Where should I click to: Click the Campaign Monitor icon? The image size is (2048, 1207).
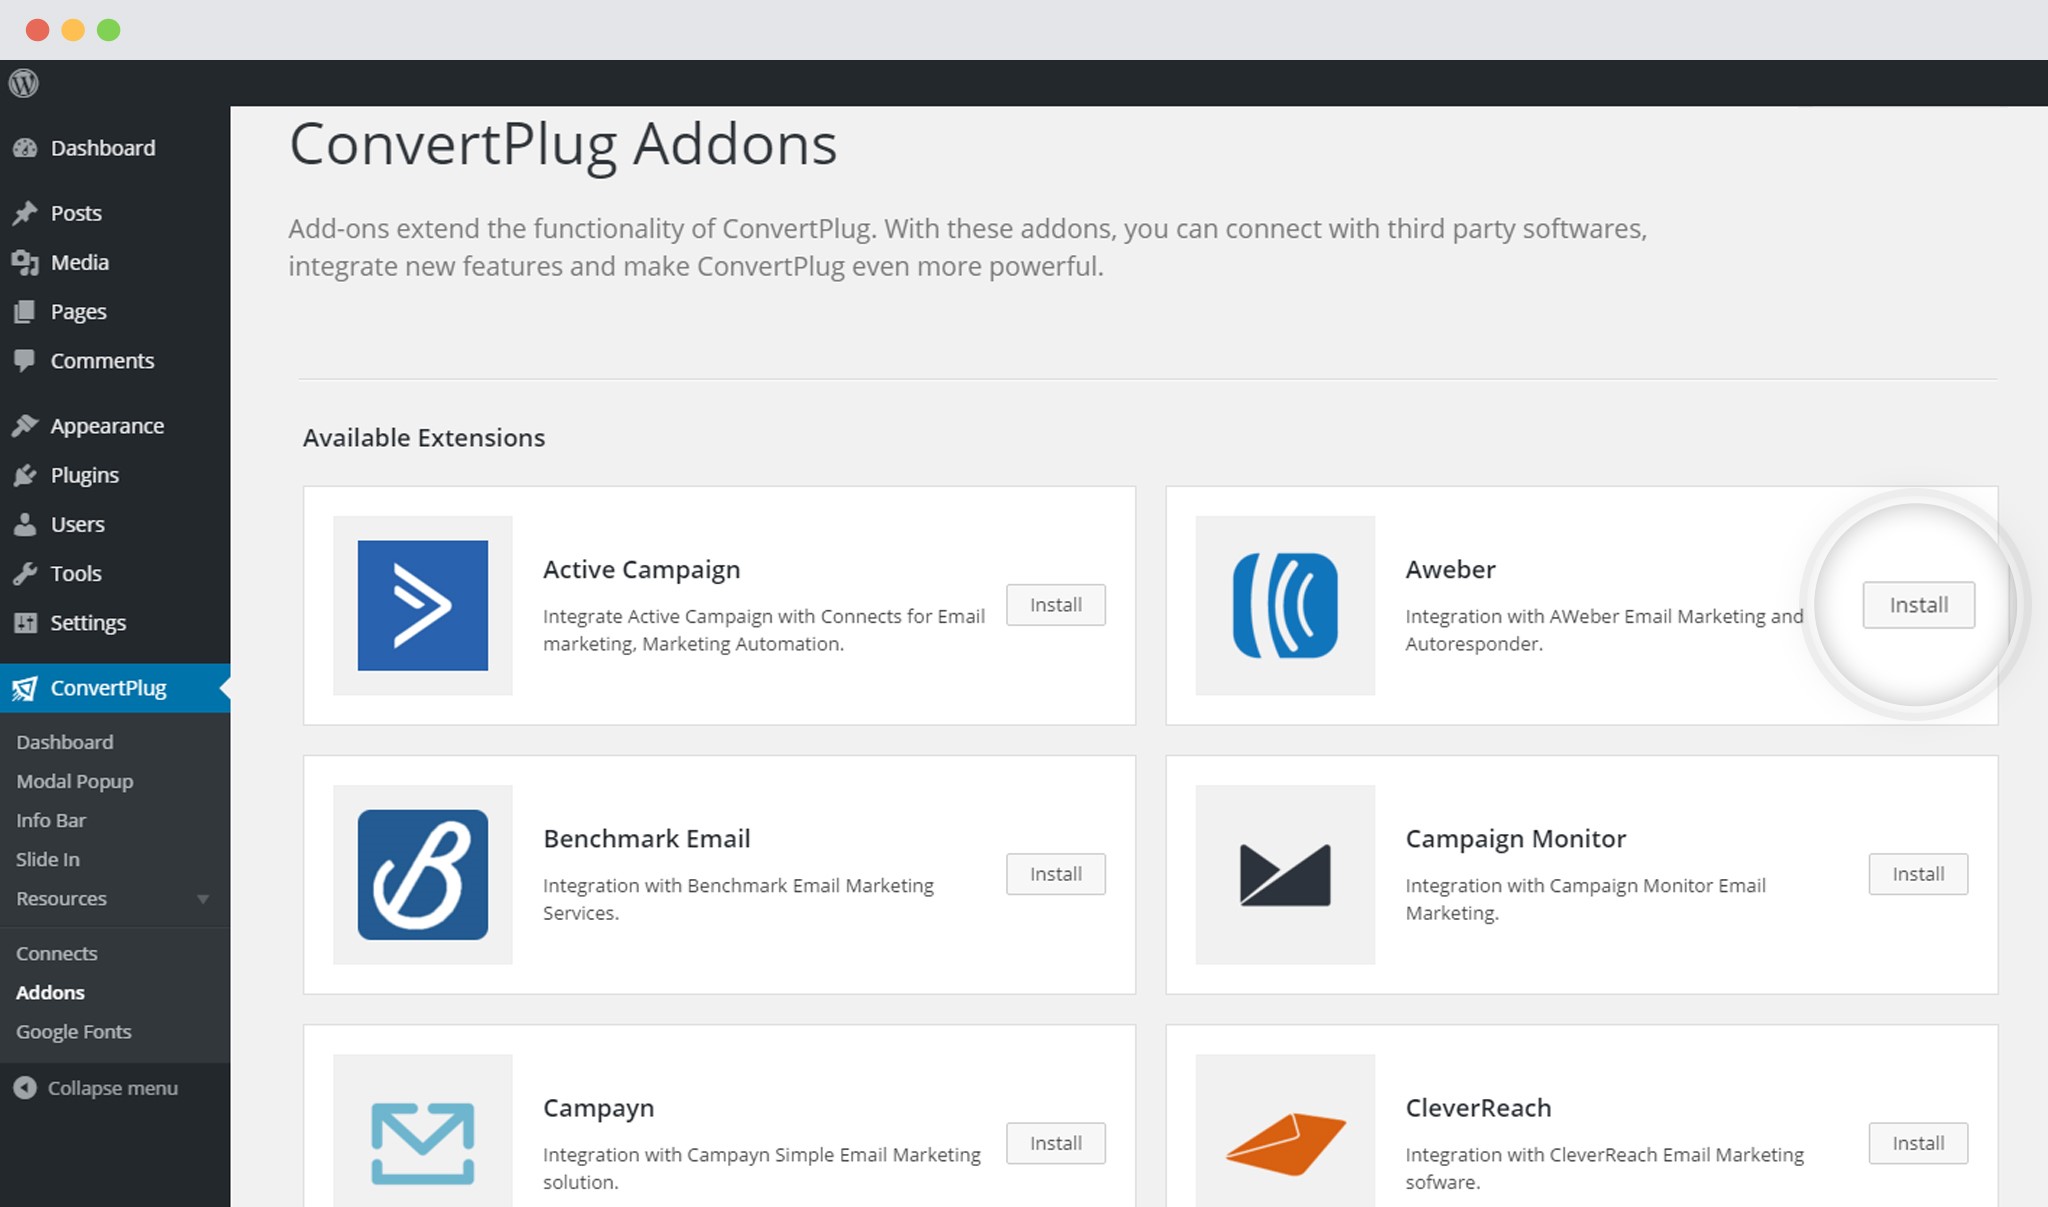[1284, 874]
